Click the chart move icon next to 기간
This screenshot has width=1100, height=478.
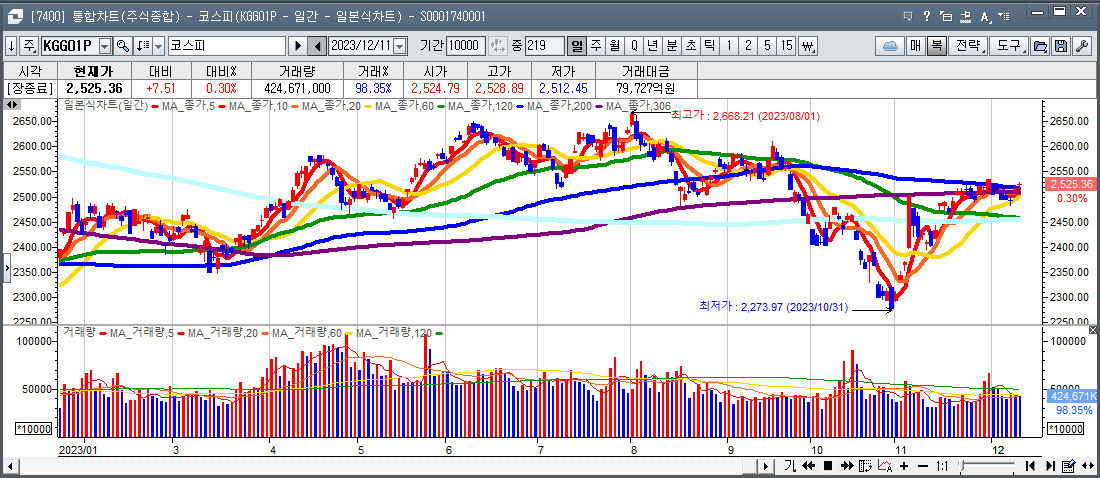point(498,46)
